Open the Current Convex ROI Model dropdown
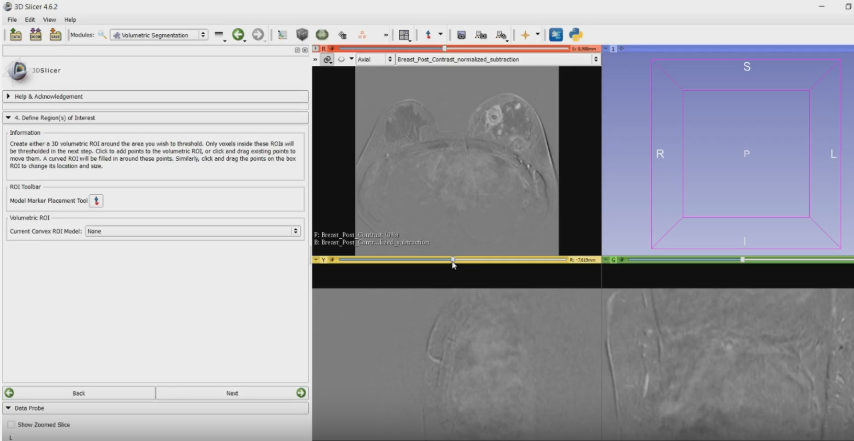The height and width of the screenshot is (441, 854). coord(192,231)
